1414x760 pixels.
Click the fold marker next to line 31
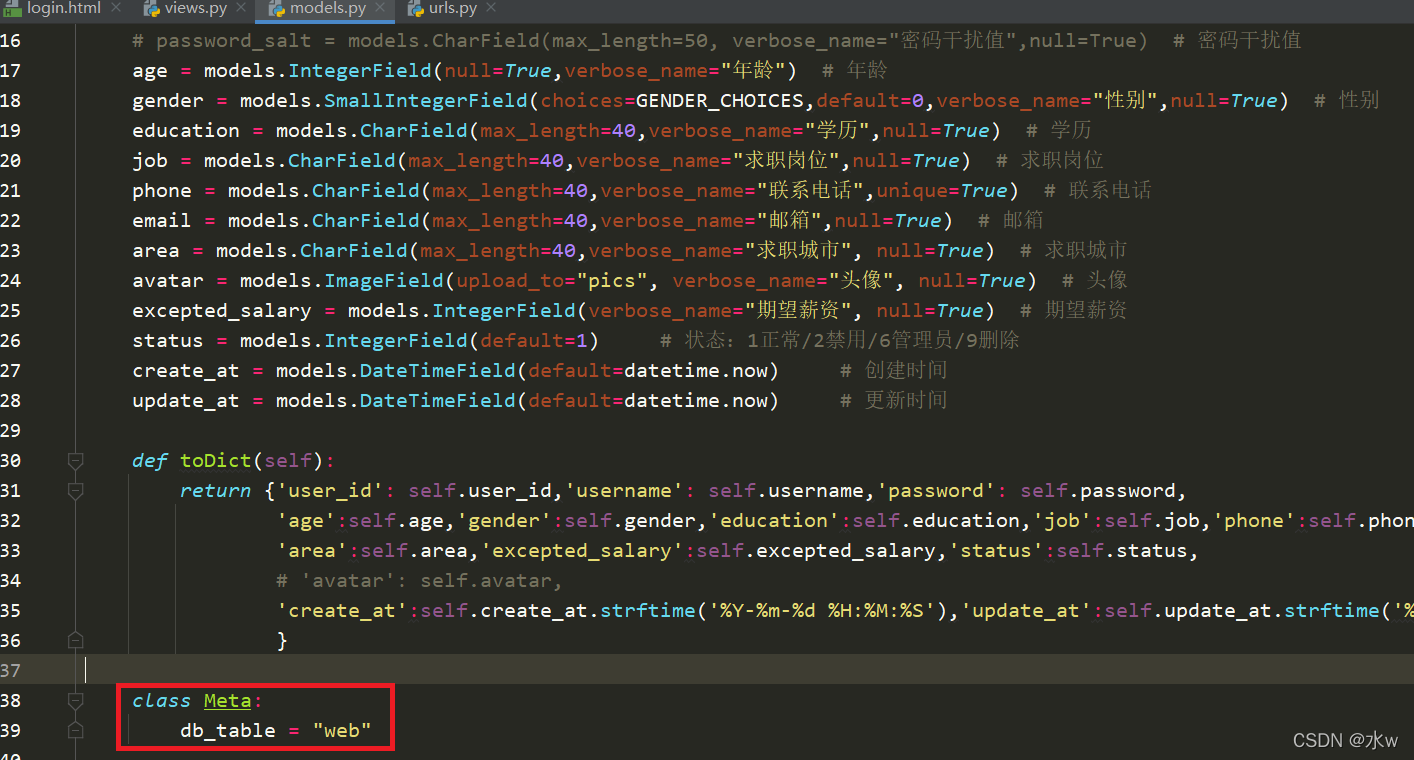(75, 490)
